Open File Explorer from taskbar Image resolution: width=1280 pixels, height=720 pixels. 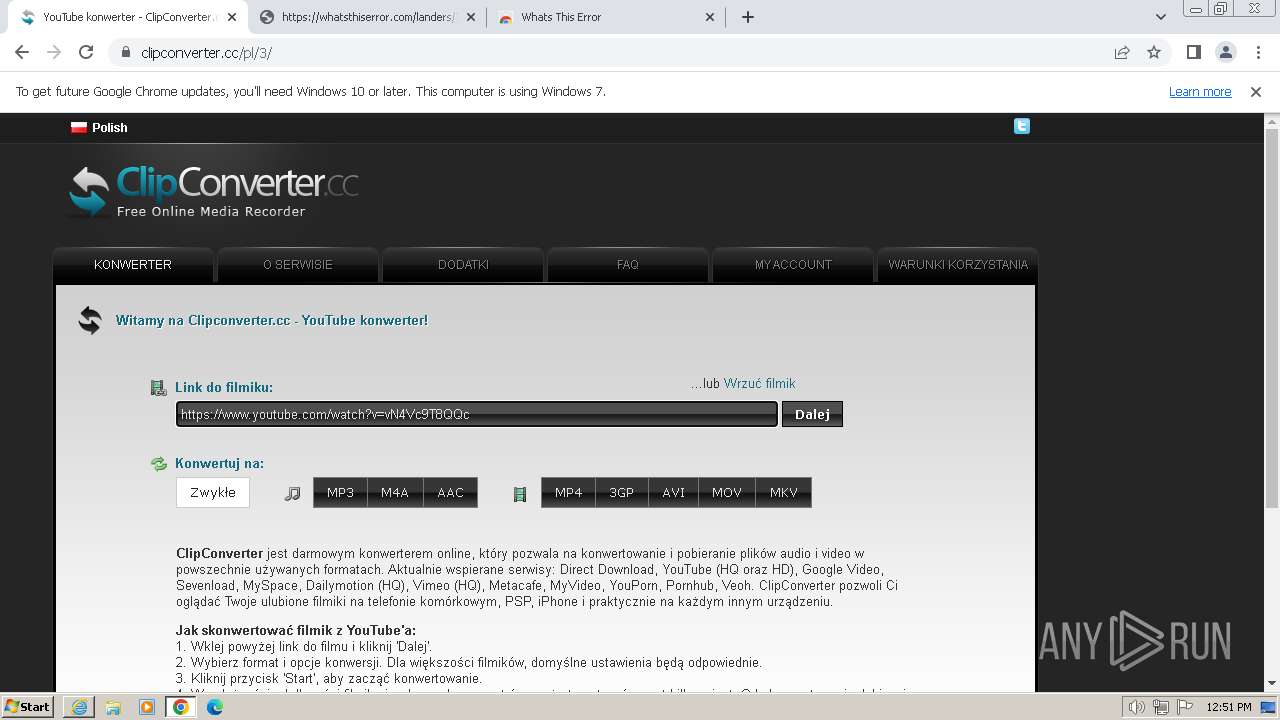coord(113,707)
